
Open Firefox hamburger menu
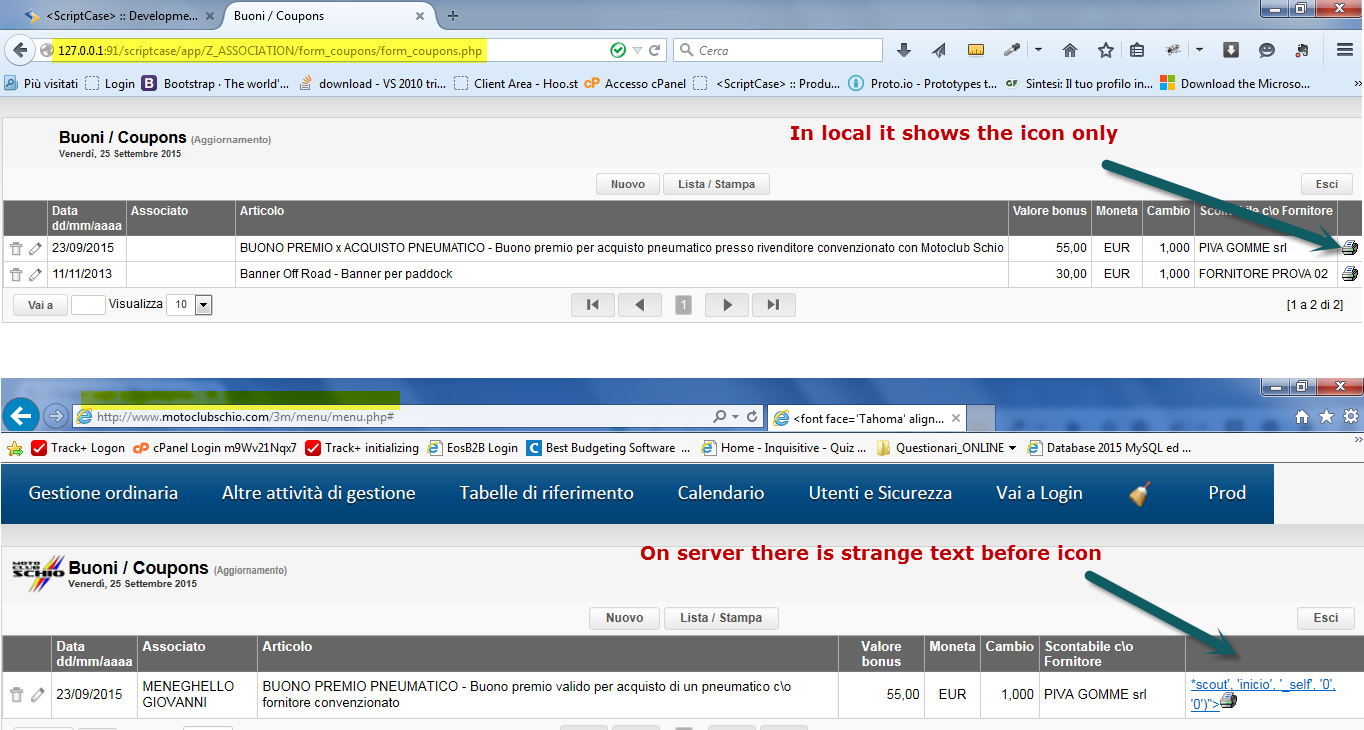coord(1344,50)
